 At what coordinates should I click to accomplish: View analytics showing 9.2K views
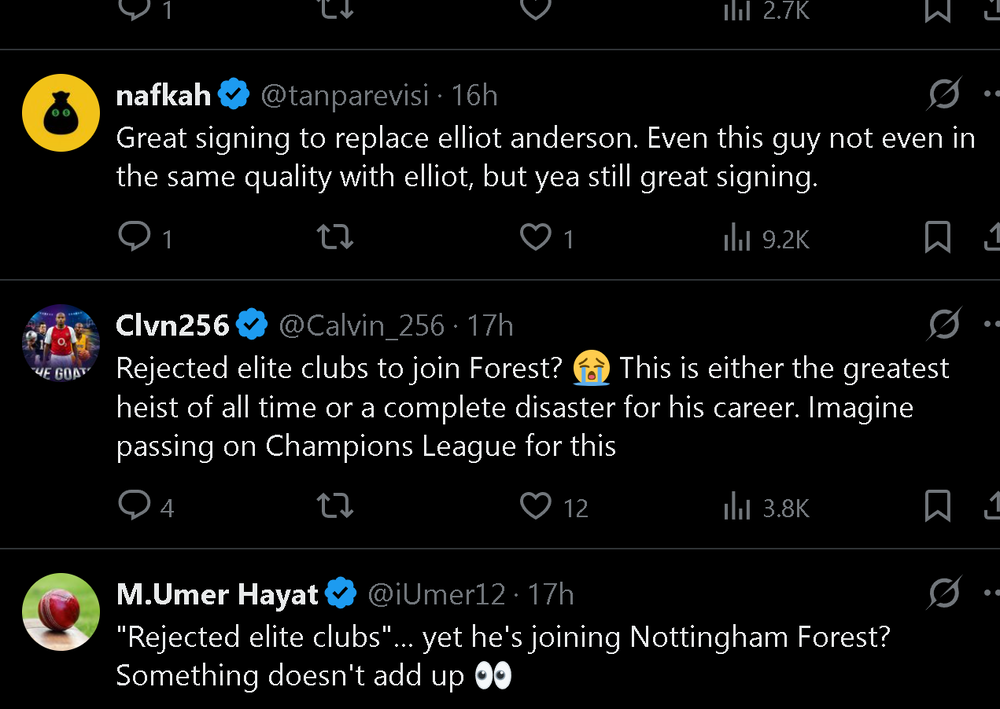(767, 238)
